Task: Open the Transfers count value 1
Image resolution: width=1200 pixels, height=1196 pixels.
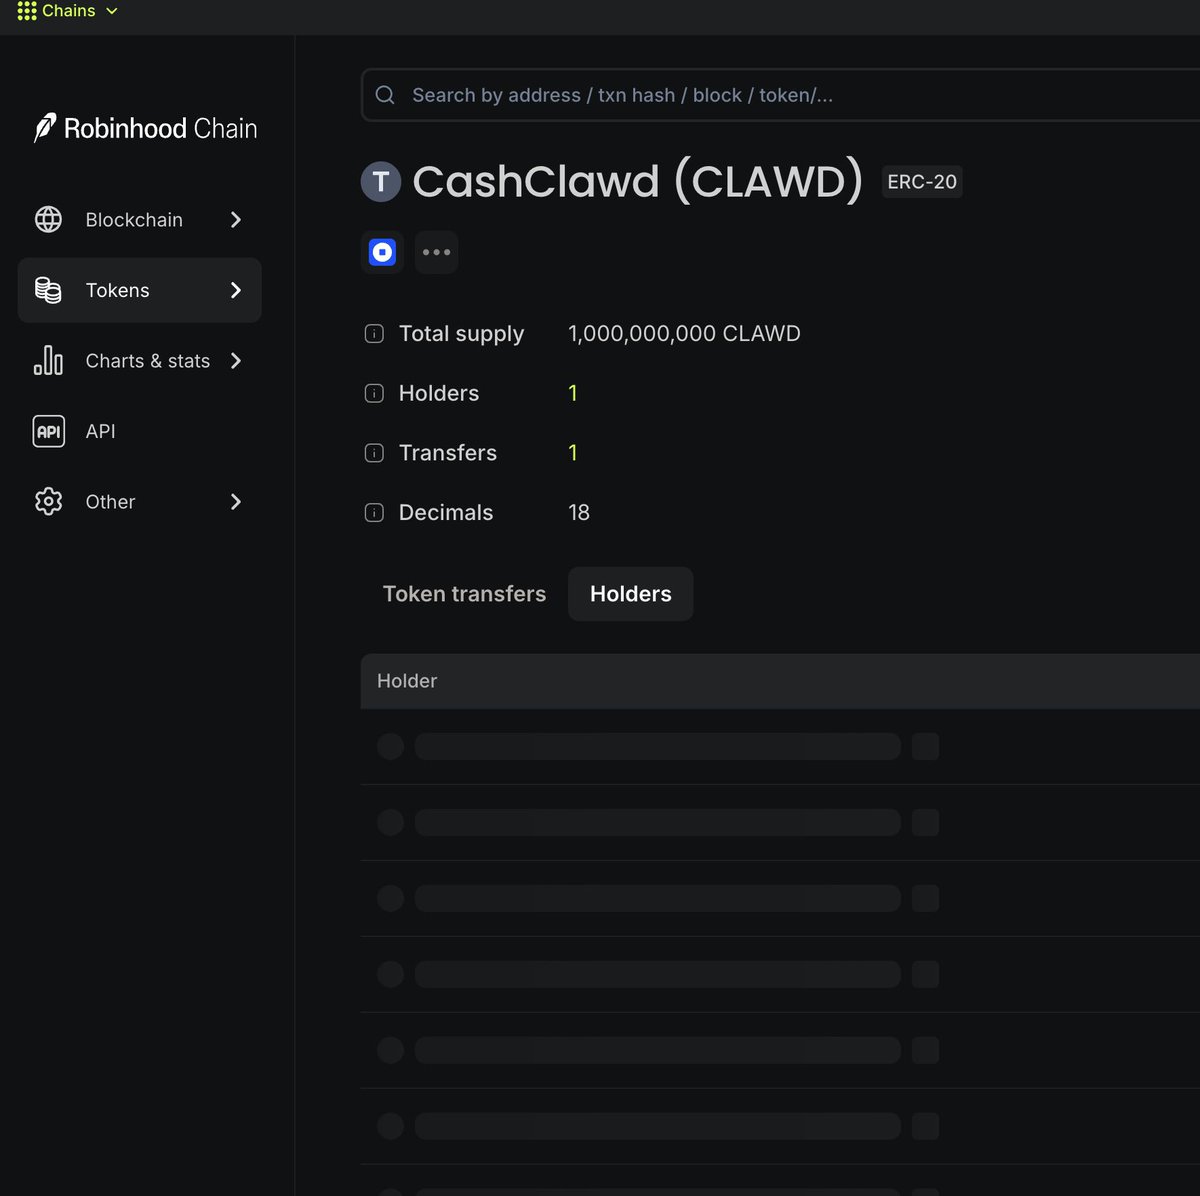Action: point(573,453)
